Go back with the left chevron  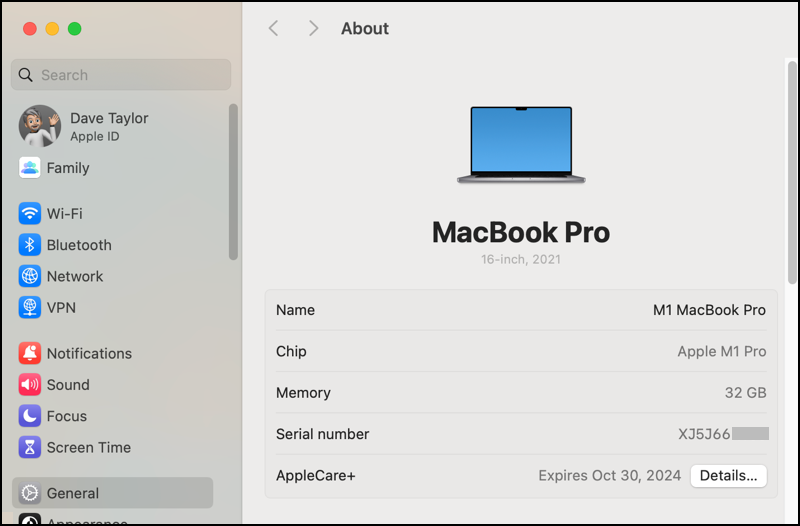(x=273, y=28)
